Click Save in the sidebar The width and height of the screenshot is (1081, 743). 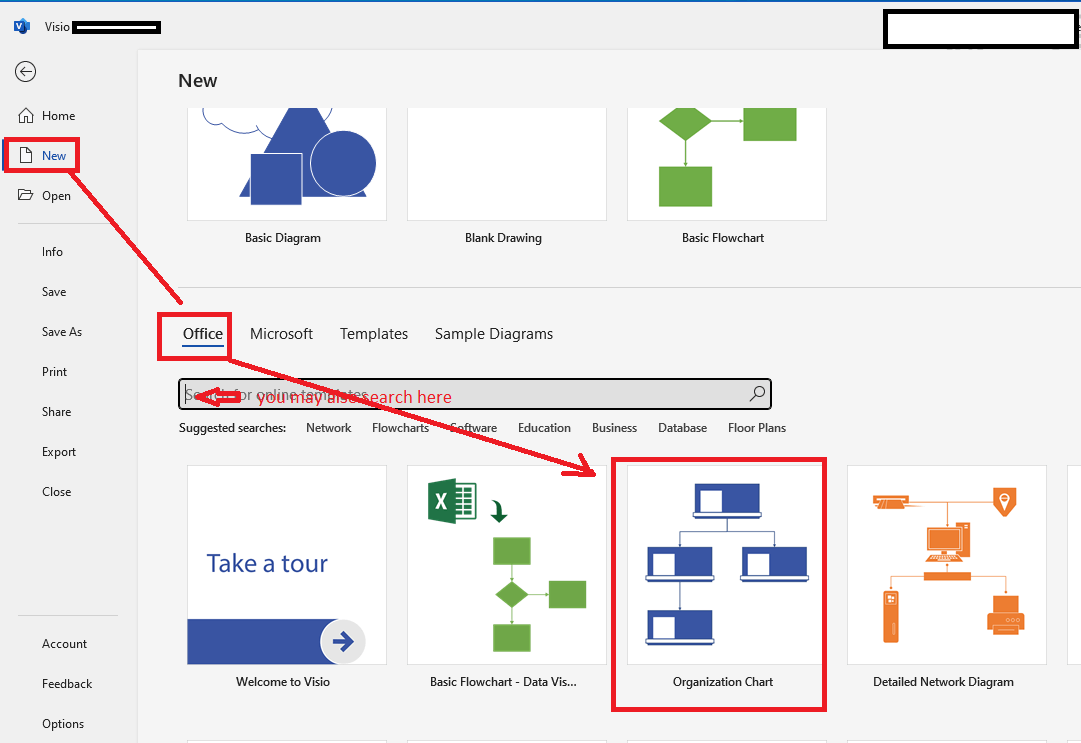[54, 292]
